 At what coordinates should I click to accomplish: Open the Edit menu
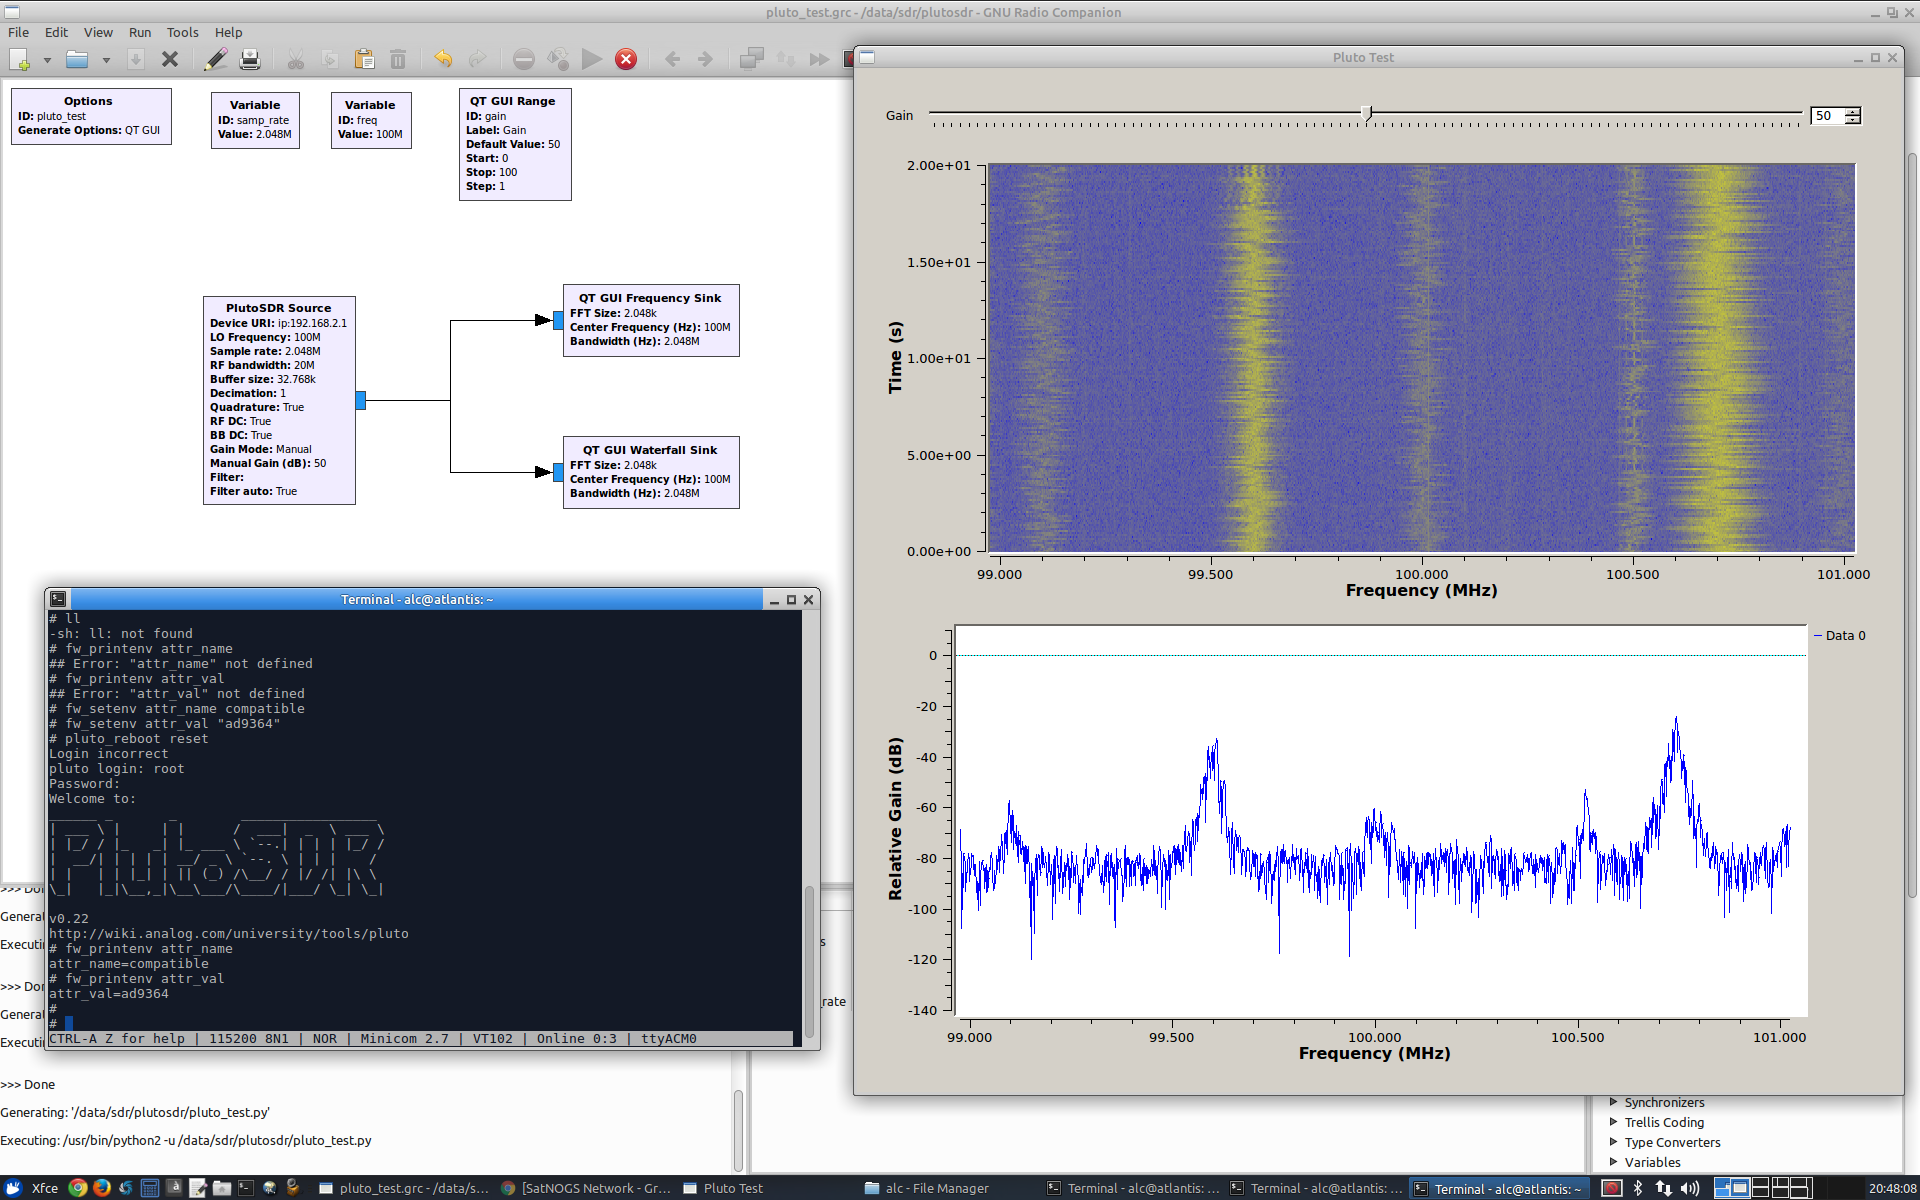pyautogui.click(x=56, y=32)
